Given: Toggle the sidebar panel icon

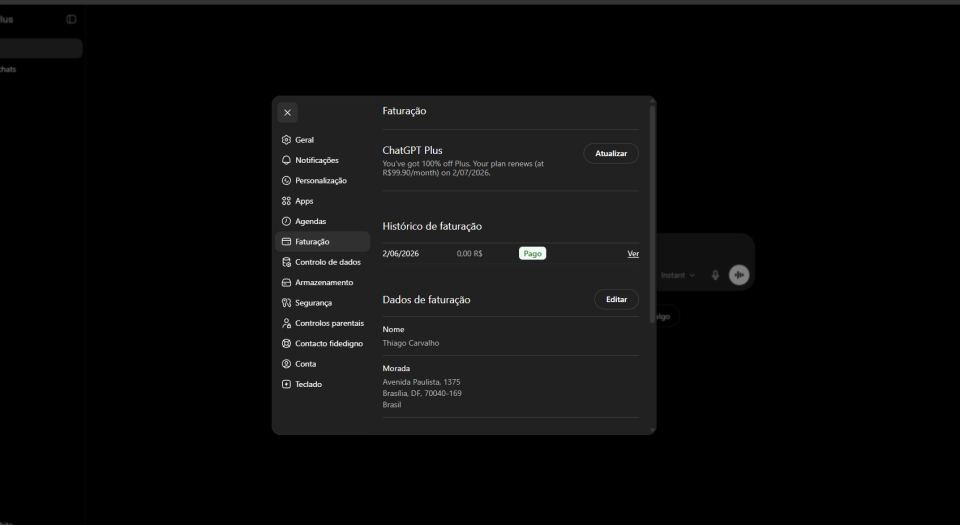Looking at the screenshot, I should (x=71, y=19).
